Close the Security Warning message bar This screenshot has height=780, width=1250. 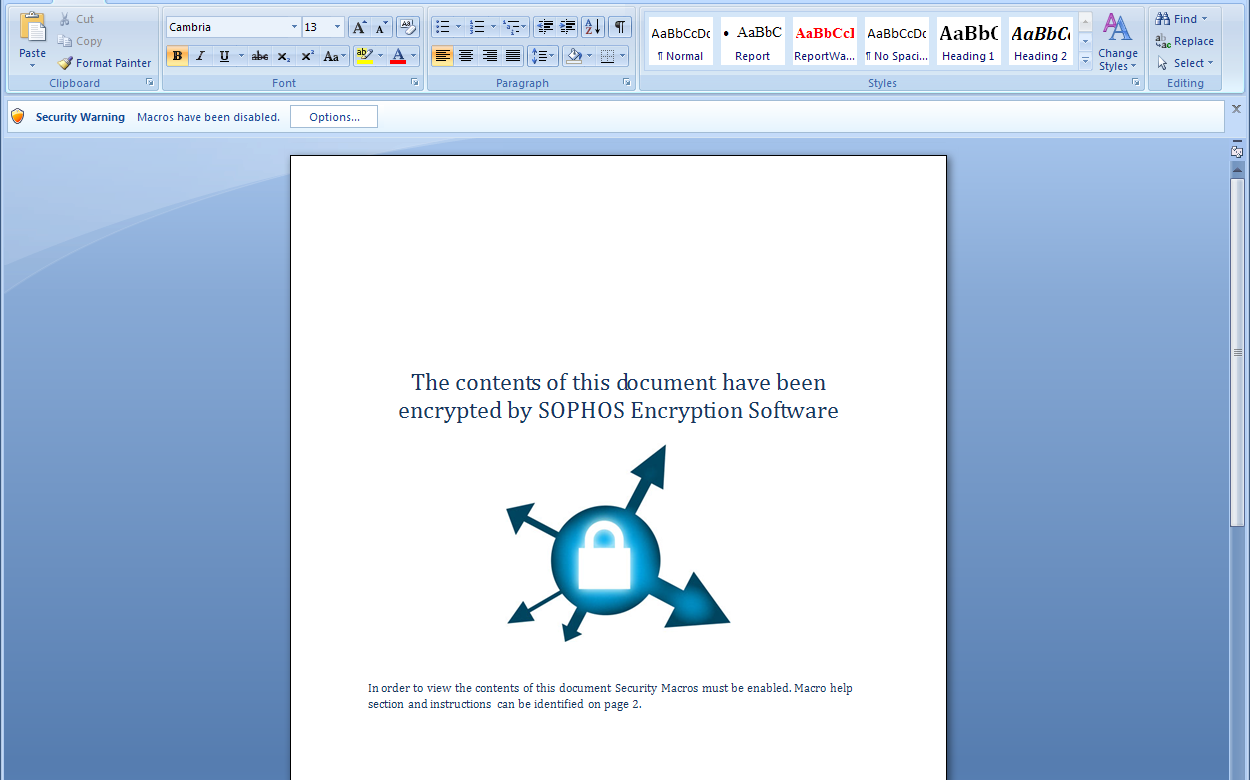1236,109
